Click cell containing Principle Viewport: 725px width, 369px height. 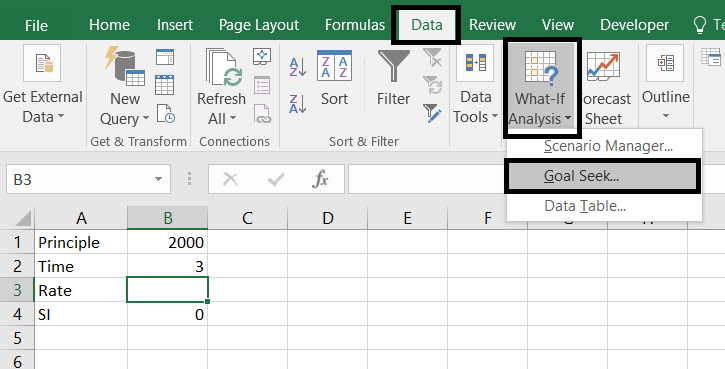pyautogui.click(x=81, y=242)
